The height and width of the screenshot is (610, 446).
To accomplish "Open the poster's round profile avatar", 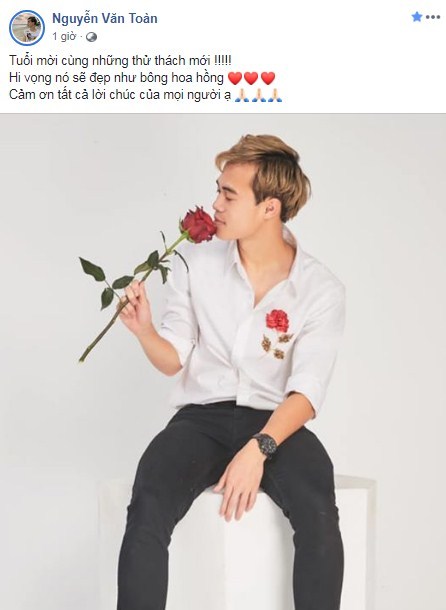I will 27,28.
